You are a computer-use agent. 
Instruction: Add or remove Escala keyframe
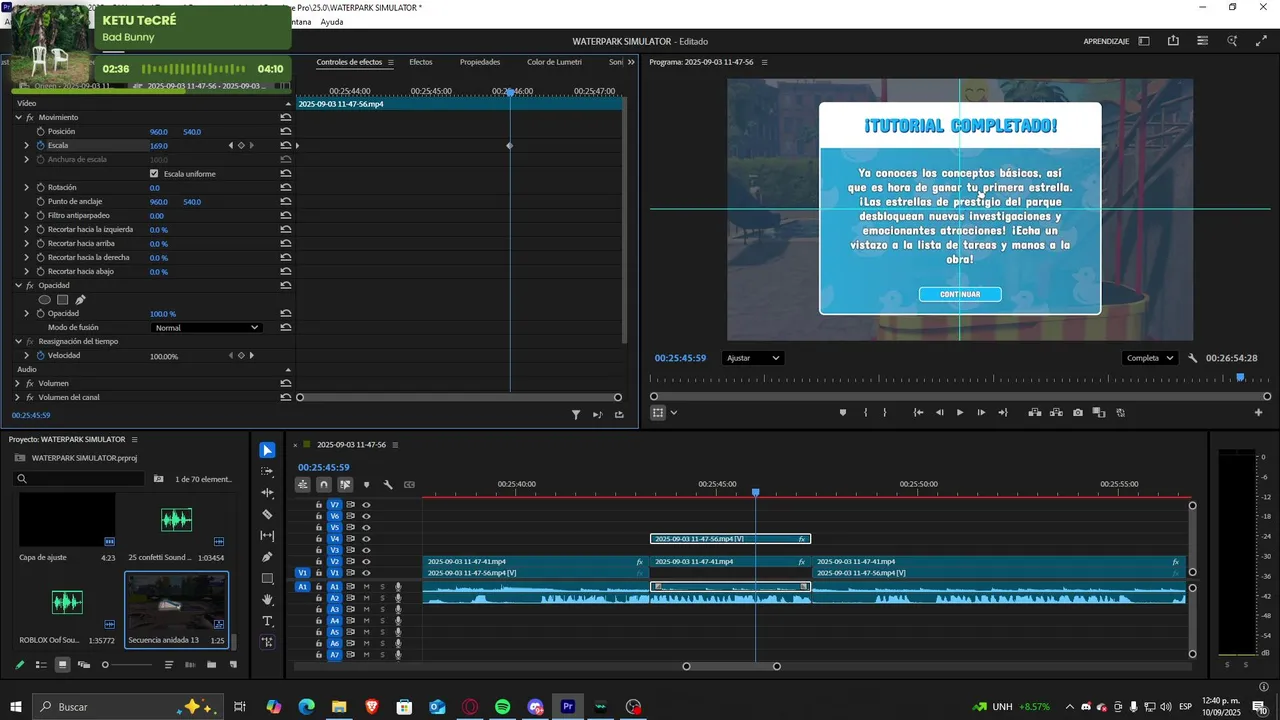(241, 145)
